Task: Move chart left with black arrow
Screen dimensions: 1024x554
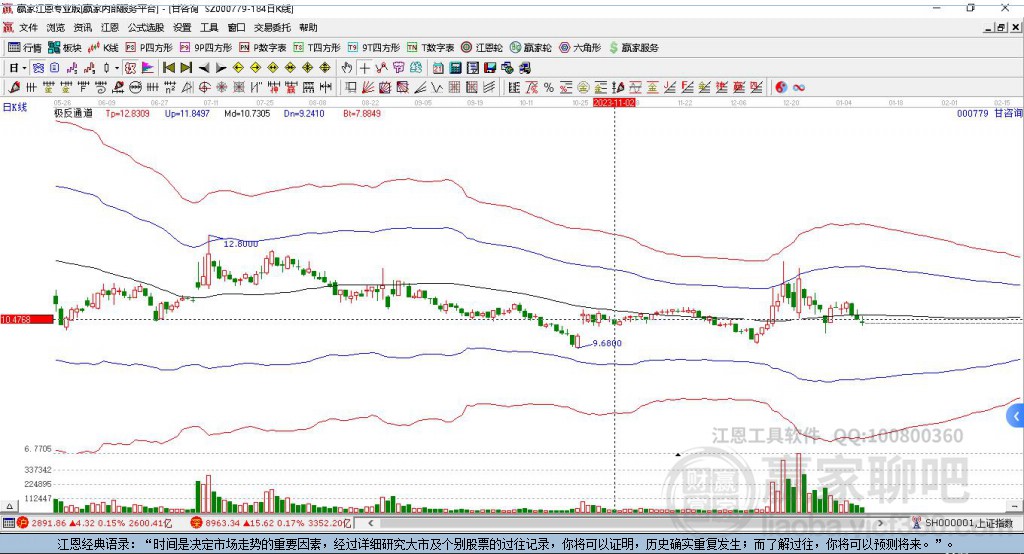Action: click(x=204, y=68)
